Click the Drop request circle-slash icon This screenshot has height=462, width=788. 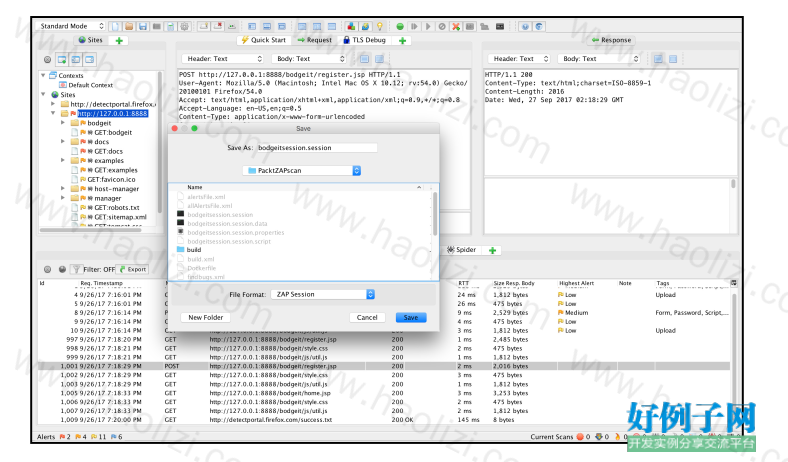[442, 27]
